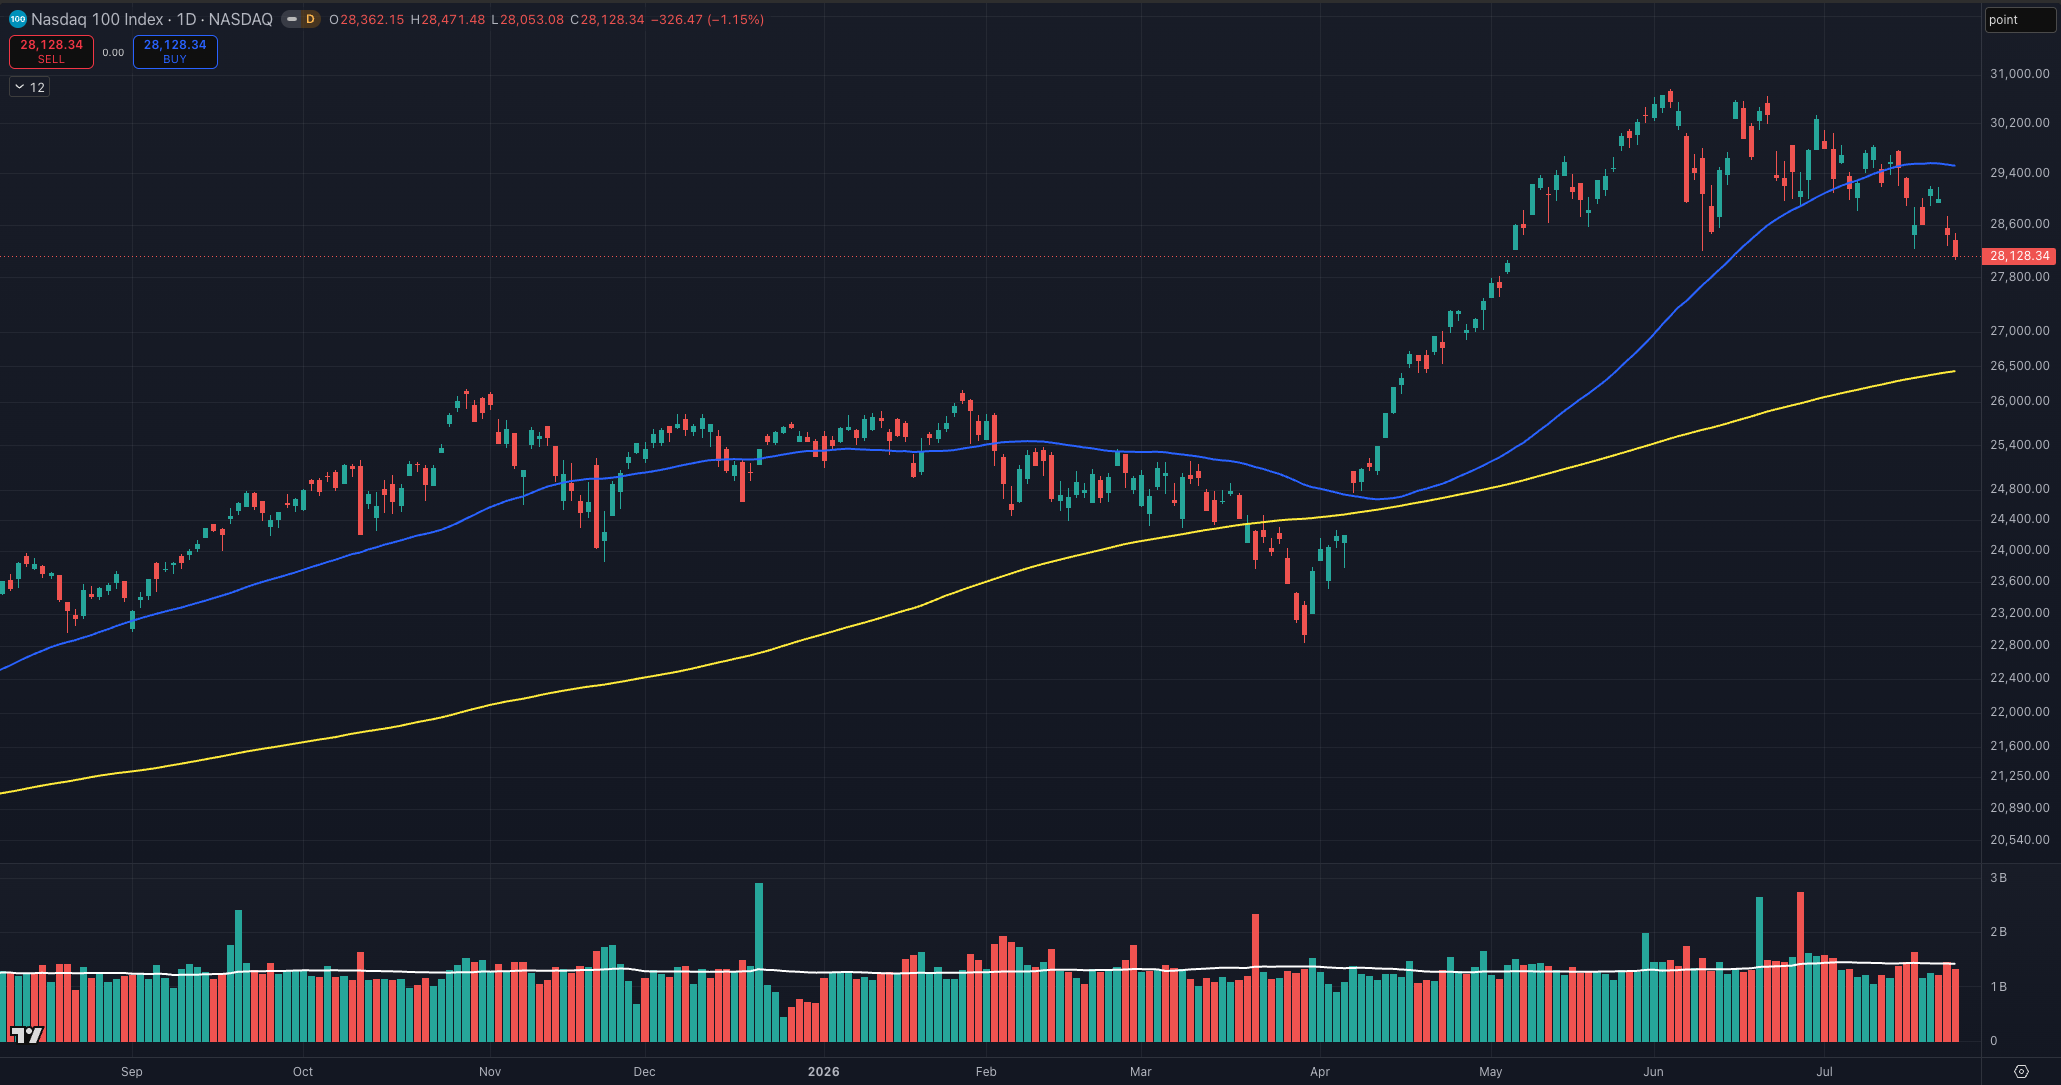Click the SELL 28,128.34 button
The width and height of the screenshot is (2061, 1085).
(x=51, y=52)
